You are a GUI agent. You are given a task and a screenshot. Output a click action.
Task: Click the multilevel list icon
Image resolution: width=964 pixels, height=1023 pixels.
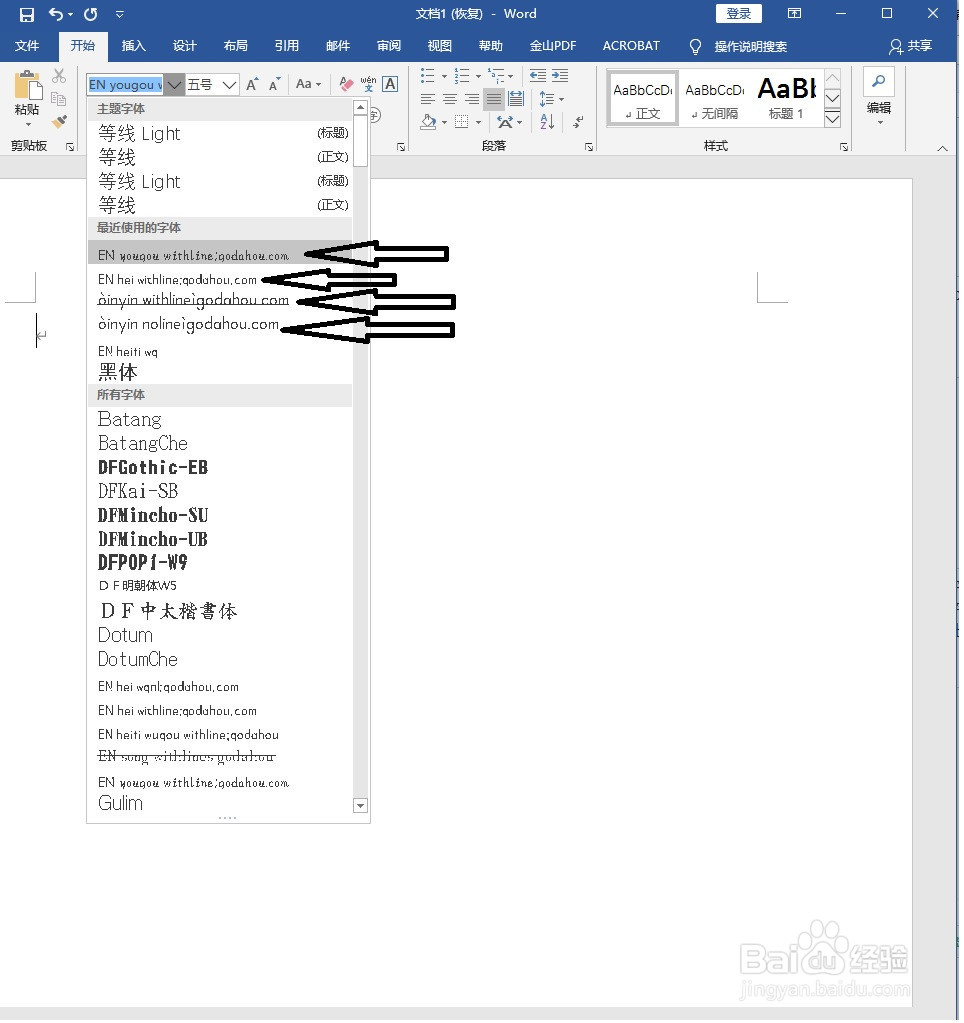496,76
